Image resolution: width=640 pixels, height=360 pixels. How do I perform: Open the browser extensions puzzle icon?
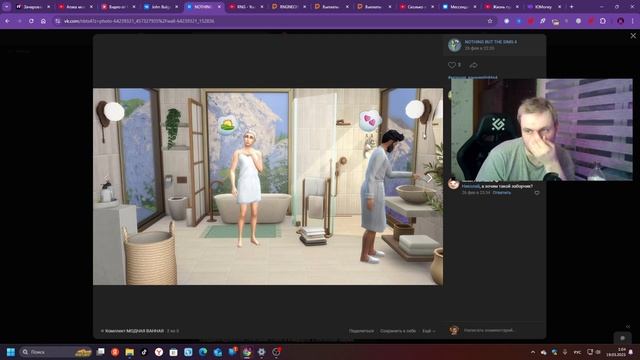(603, 21)
